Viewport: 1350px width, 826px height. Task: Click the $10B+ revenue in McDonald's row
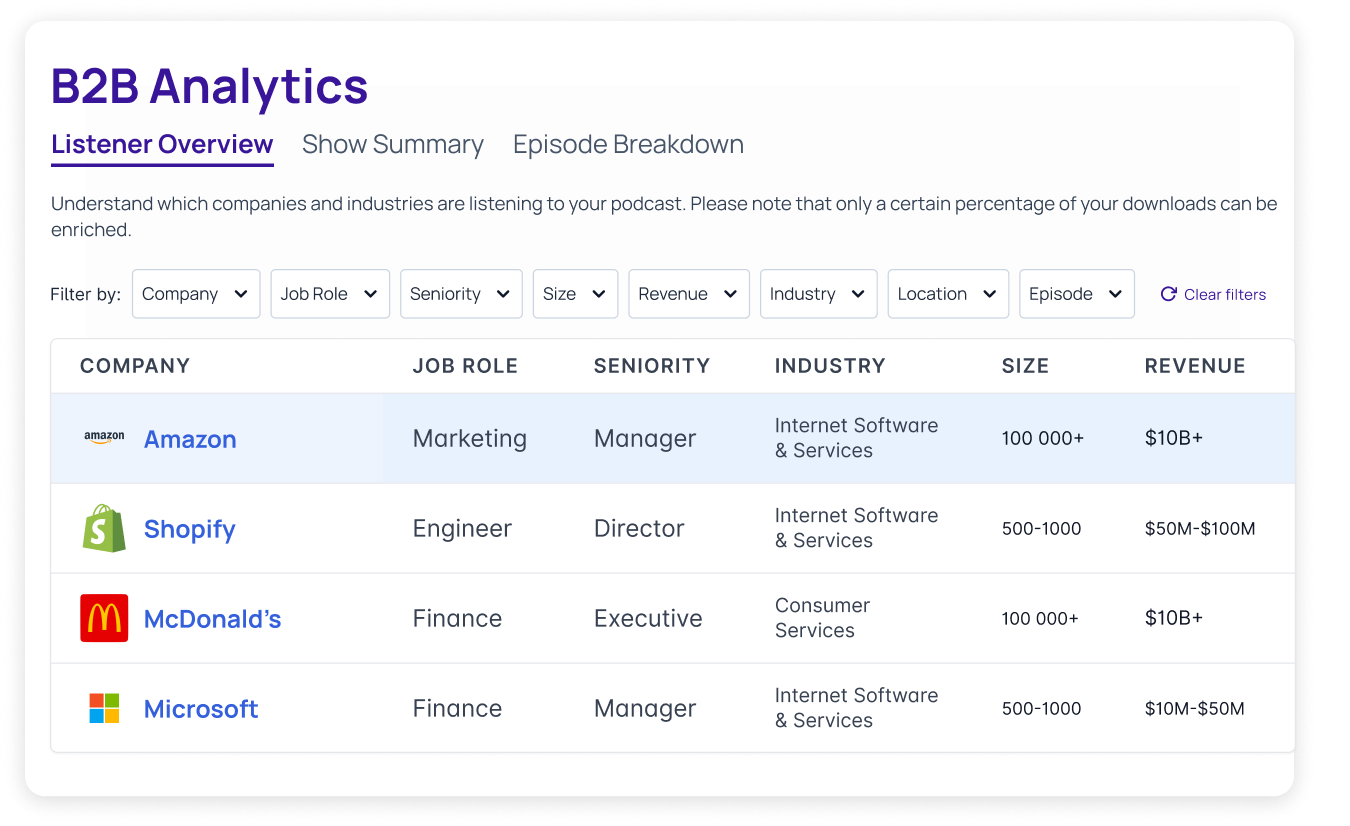(1174, 618)
